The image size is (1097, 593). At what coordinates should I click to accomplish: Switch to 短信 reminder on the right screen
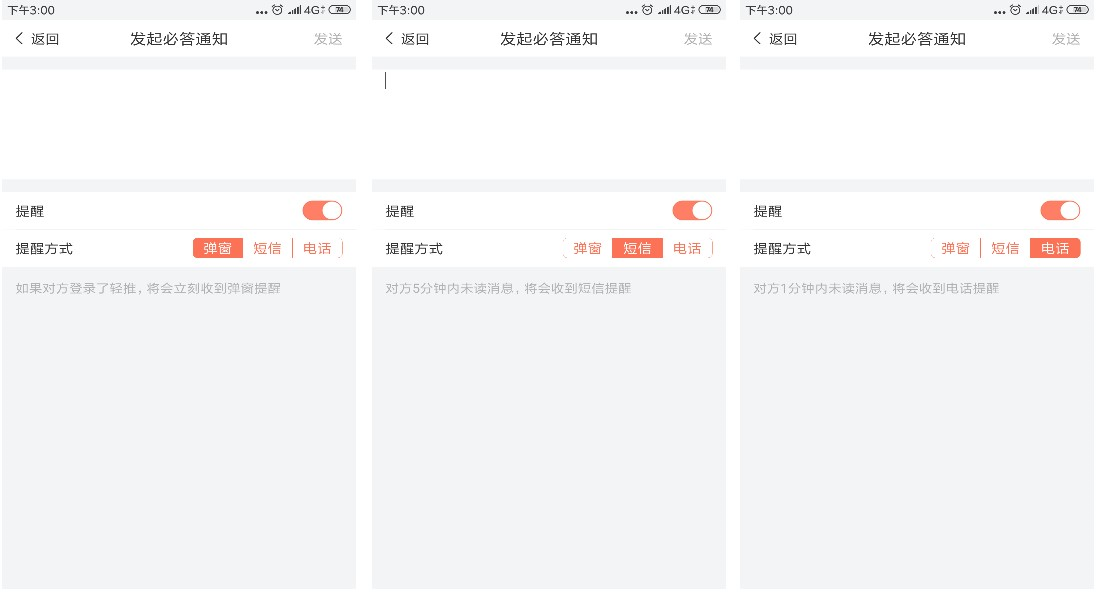coord(1005,249)
